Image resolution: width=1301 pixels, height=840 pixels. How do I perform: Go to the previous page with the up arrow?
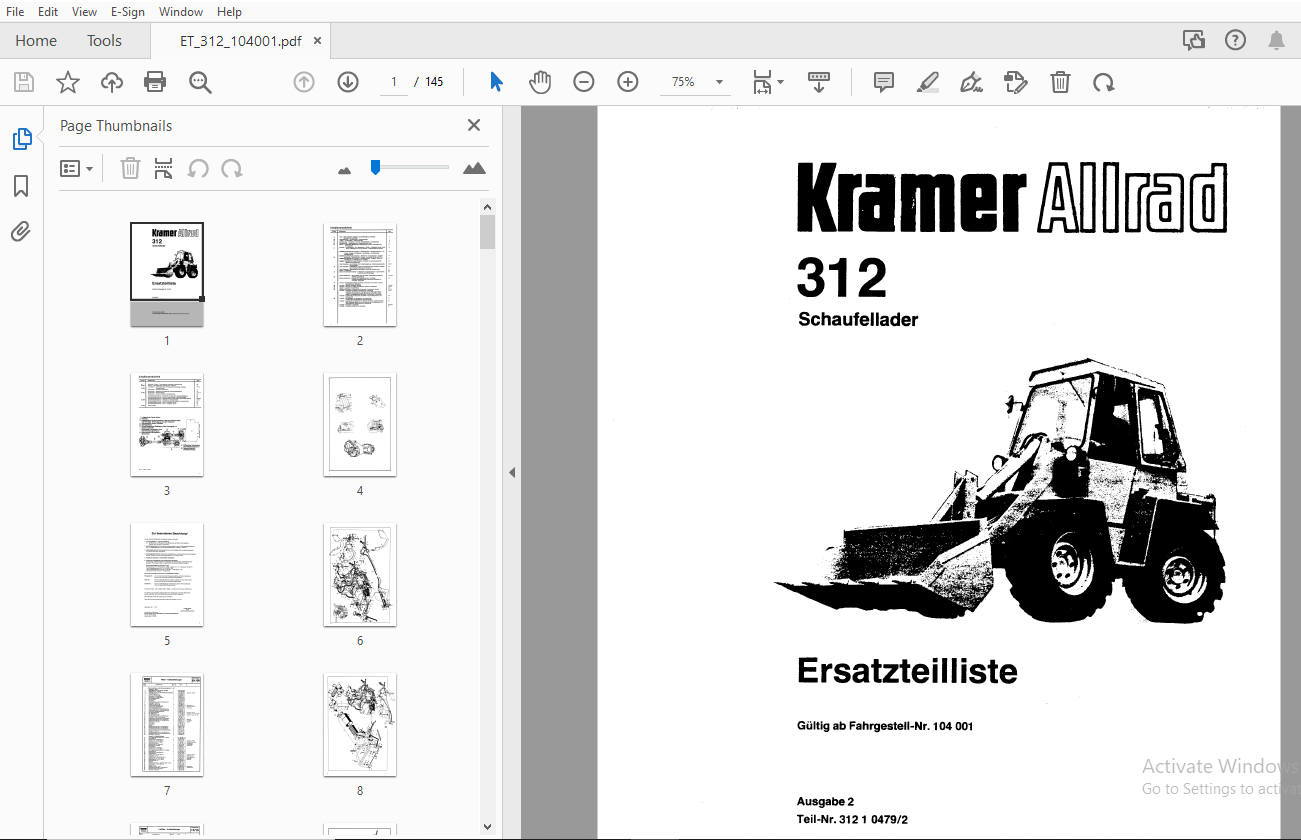304,82
